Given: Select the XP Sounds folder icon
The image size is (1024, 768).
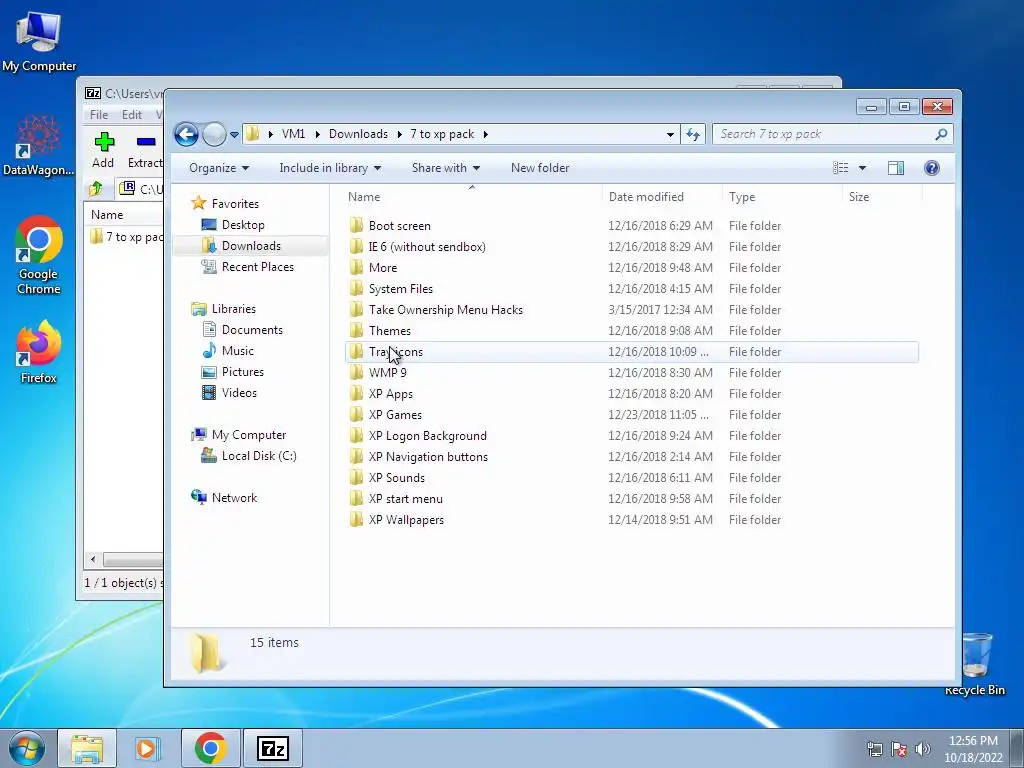Looking at the screenshot, I should pyautogui.click(x=356, y=477).
